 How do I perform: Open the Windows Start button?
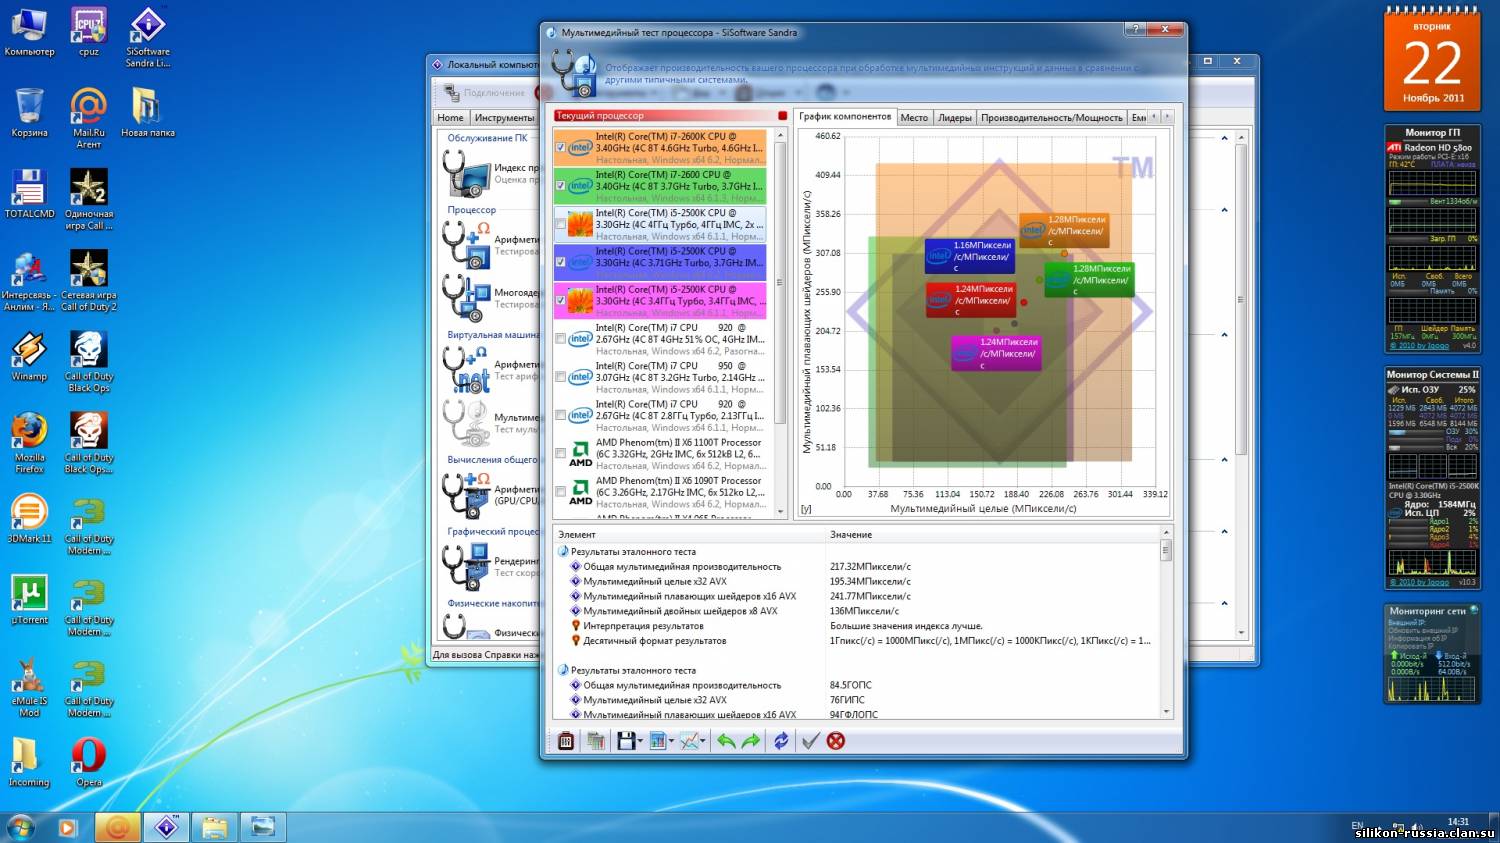pyautogui.click(x=20, y=827)
